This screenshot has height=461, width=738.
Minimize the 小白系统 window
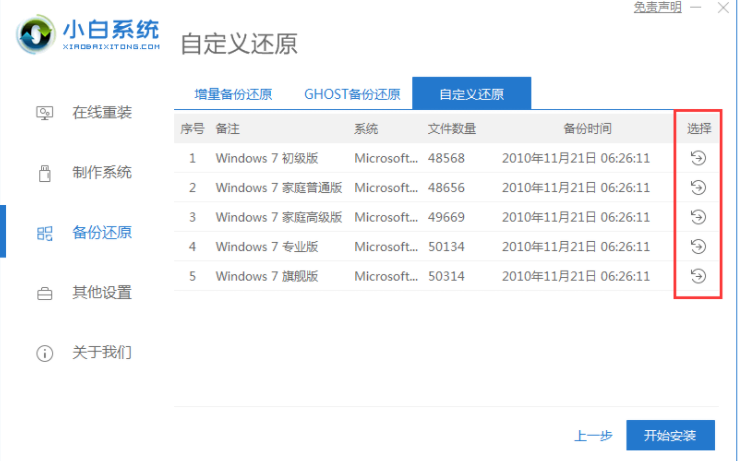point(696,8)
